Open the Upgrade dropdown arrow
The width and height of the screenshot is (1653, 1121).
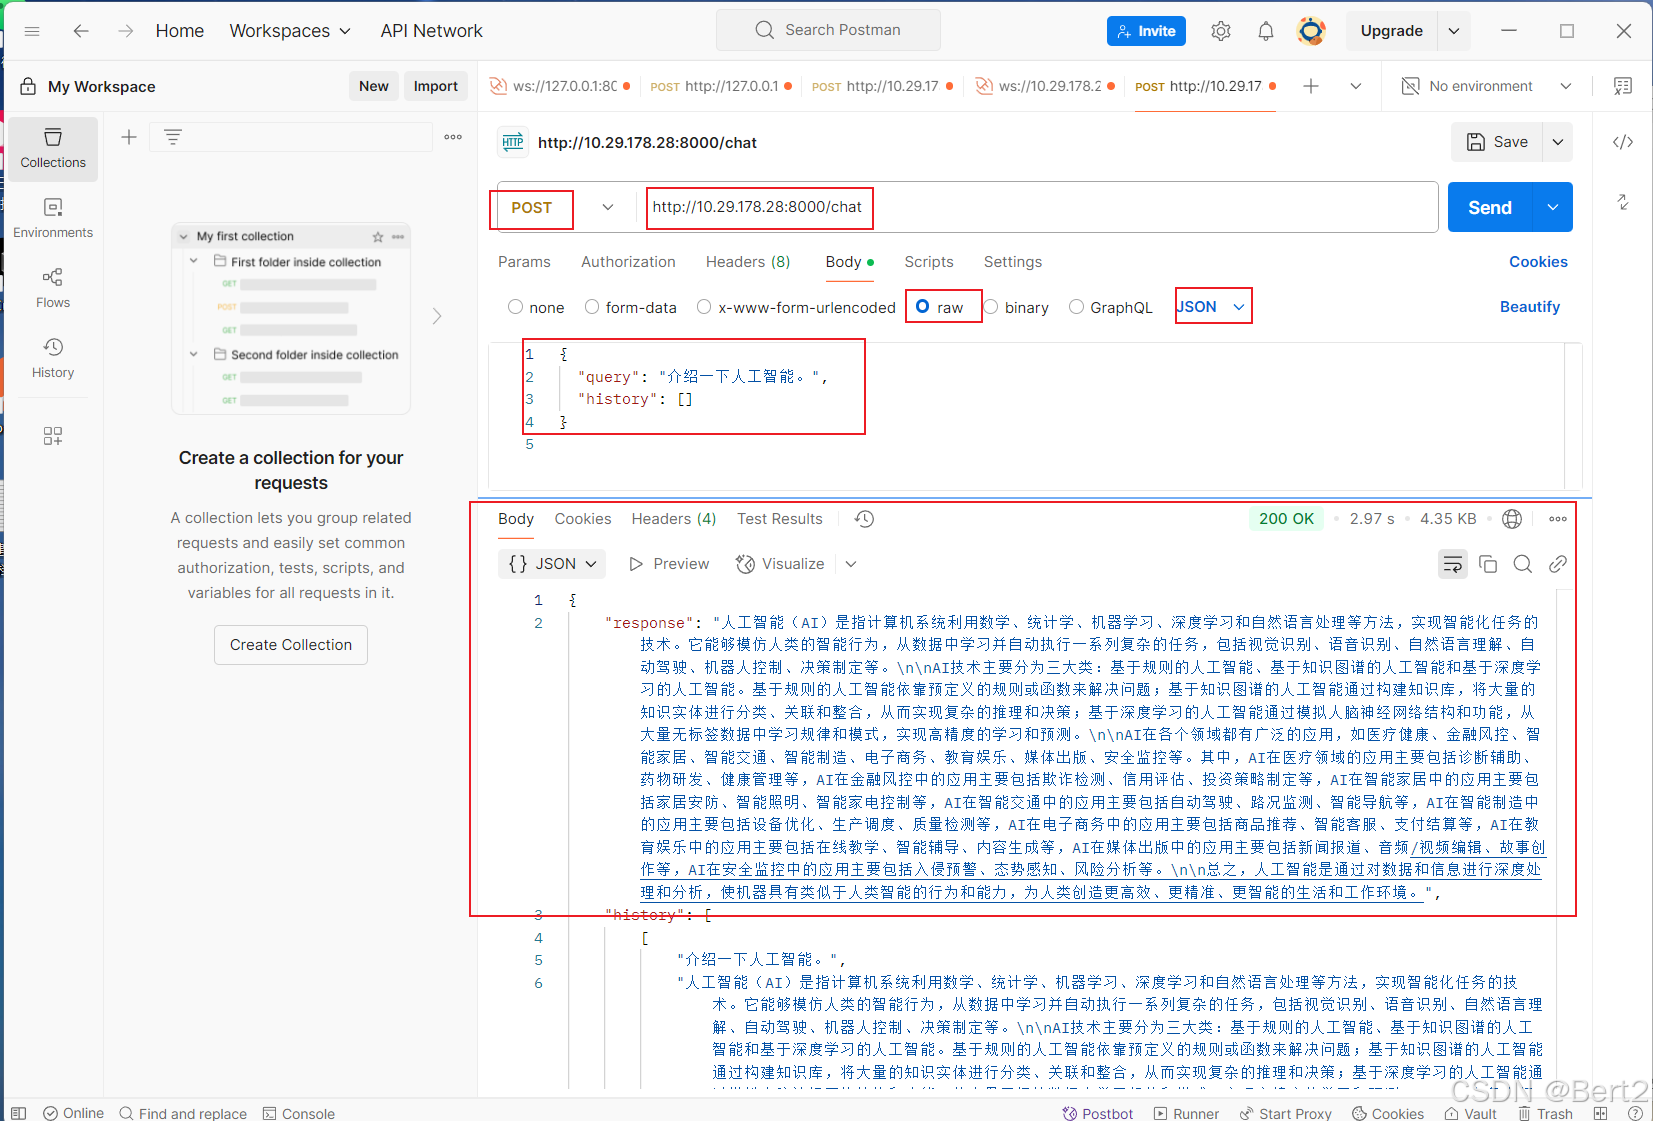pyautogui.click(x=1454, y=31)
